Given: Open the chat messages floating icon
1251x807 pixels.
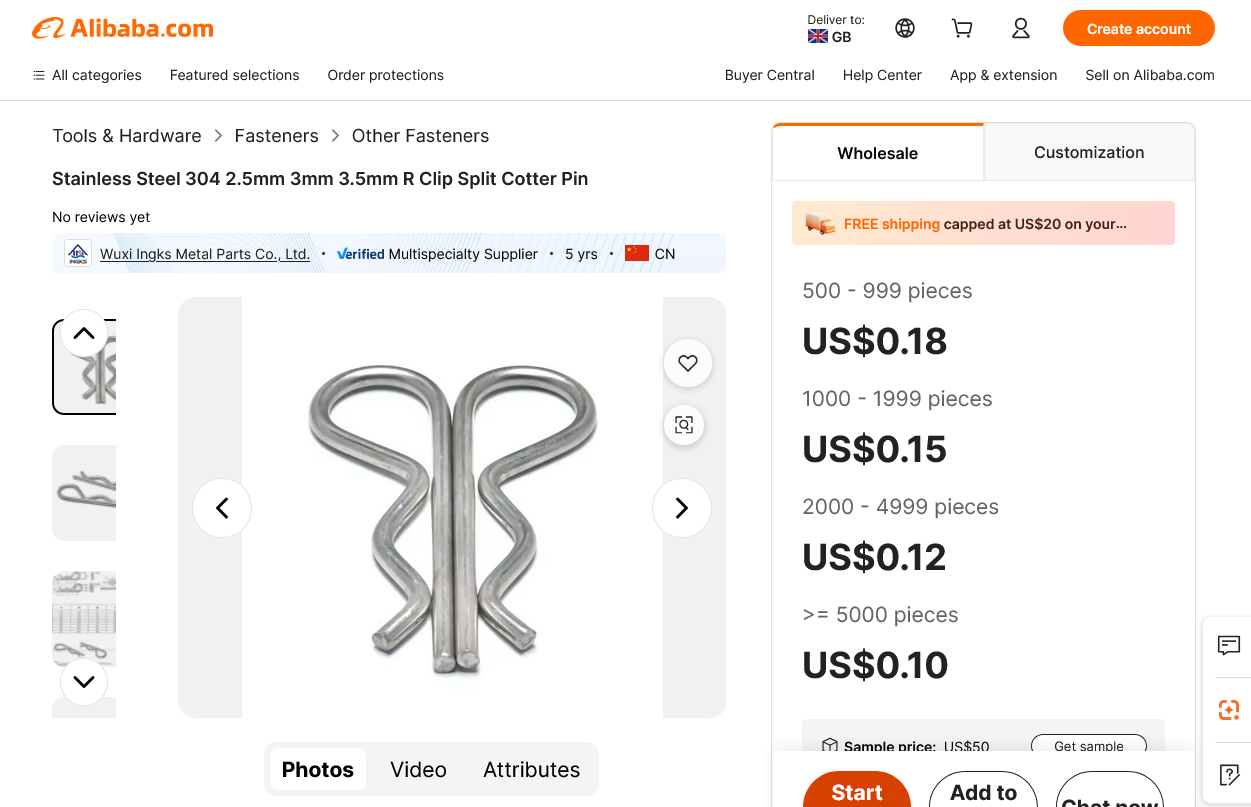Looking at the screenshot, I should point(1229,645).
